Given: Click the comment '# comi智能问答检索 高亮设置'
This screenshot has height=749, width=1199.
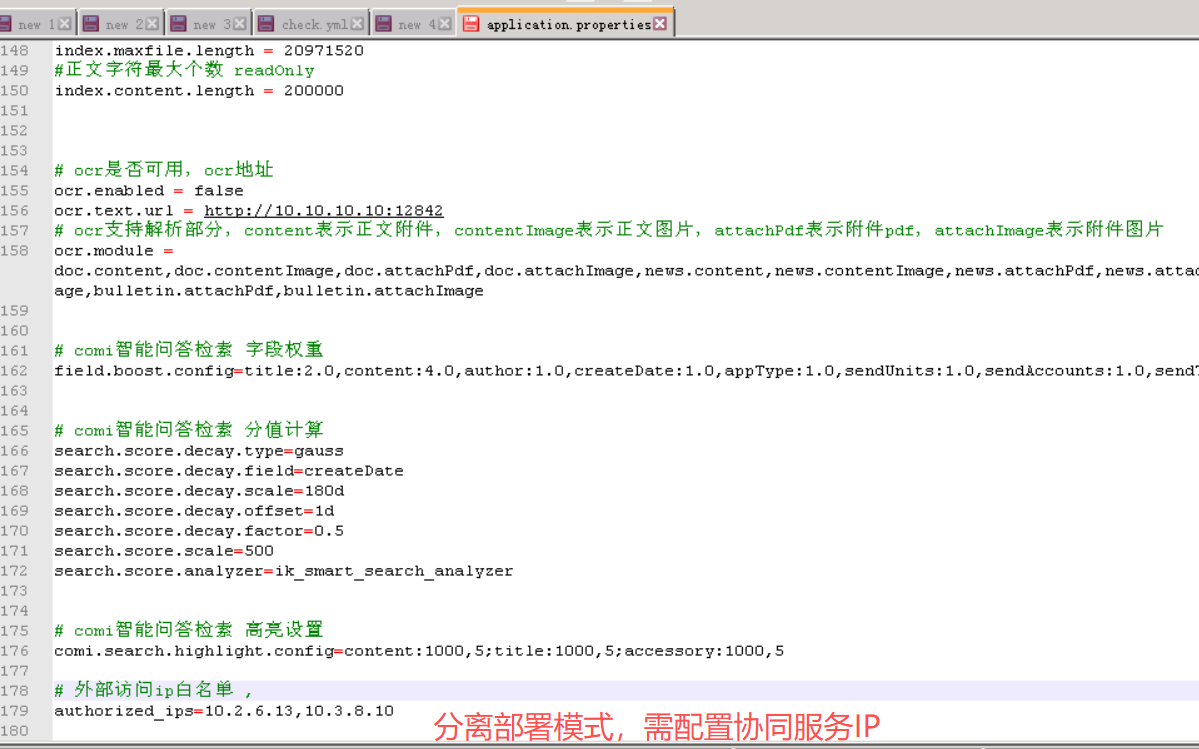Looking at the screenshot, I should [x=189, y=631].
